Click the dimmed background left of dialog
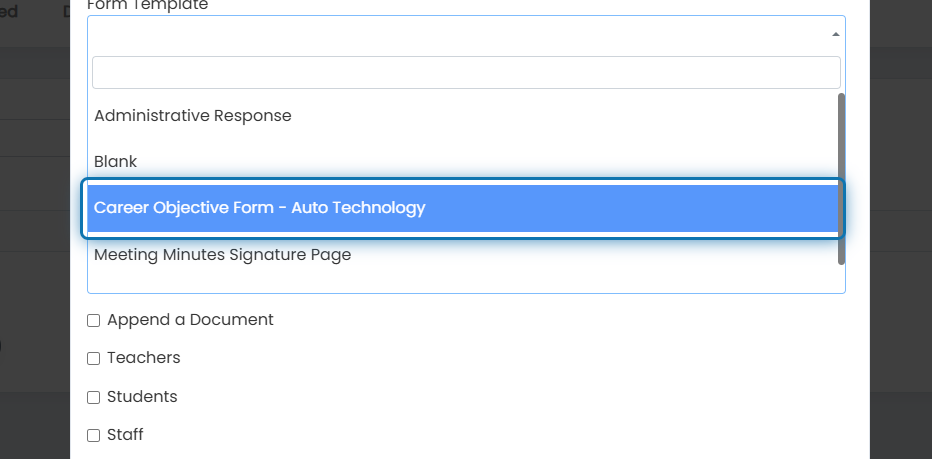 34,238
